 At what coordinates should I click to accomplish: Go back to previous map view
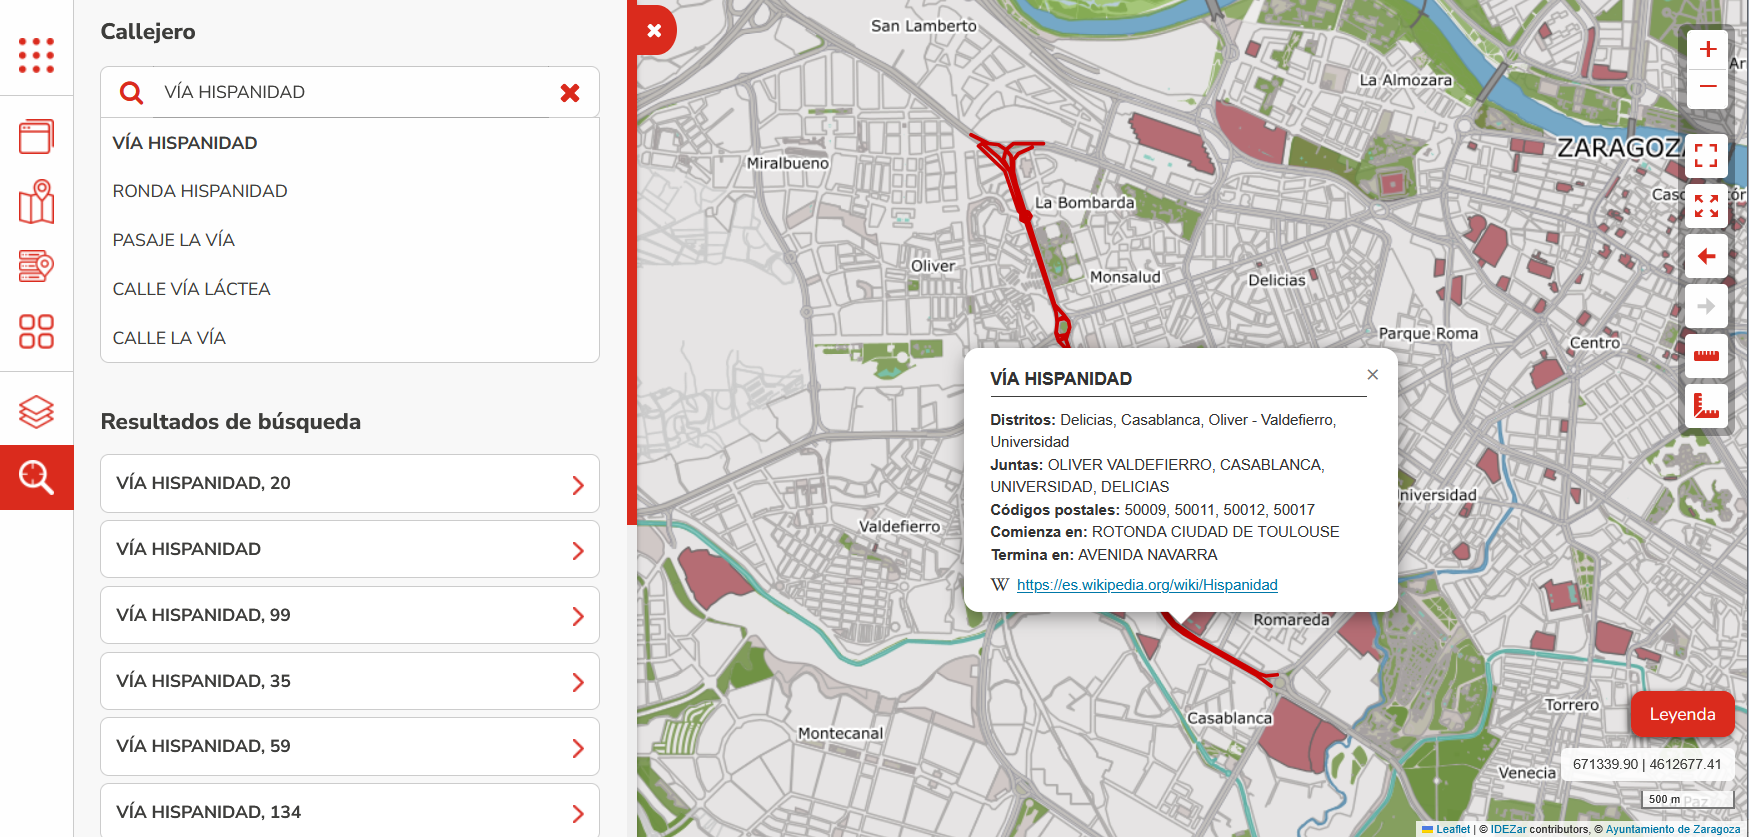(1706, 256)
